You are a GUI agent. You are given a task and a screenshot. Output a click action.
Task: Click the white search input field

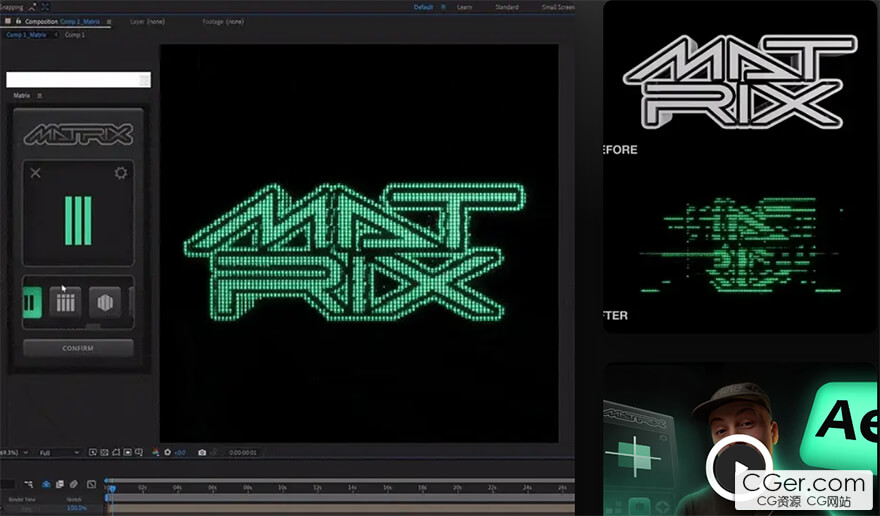pyautogui.click(x=78, y=80)
